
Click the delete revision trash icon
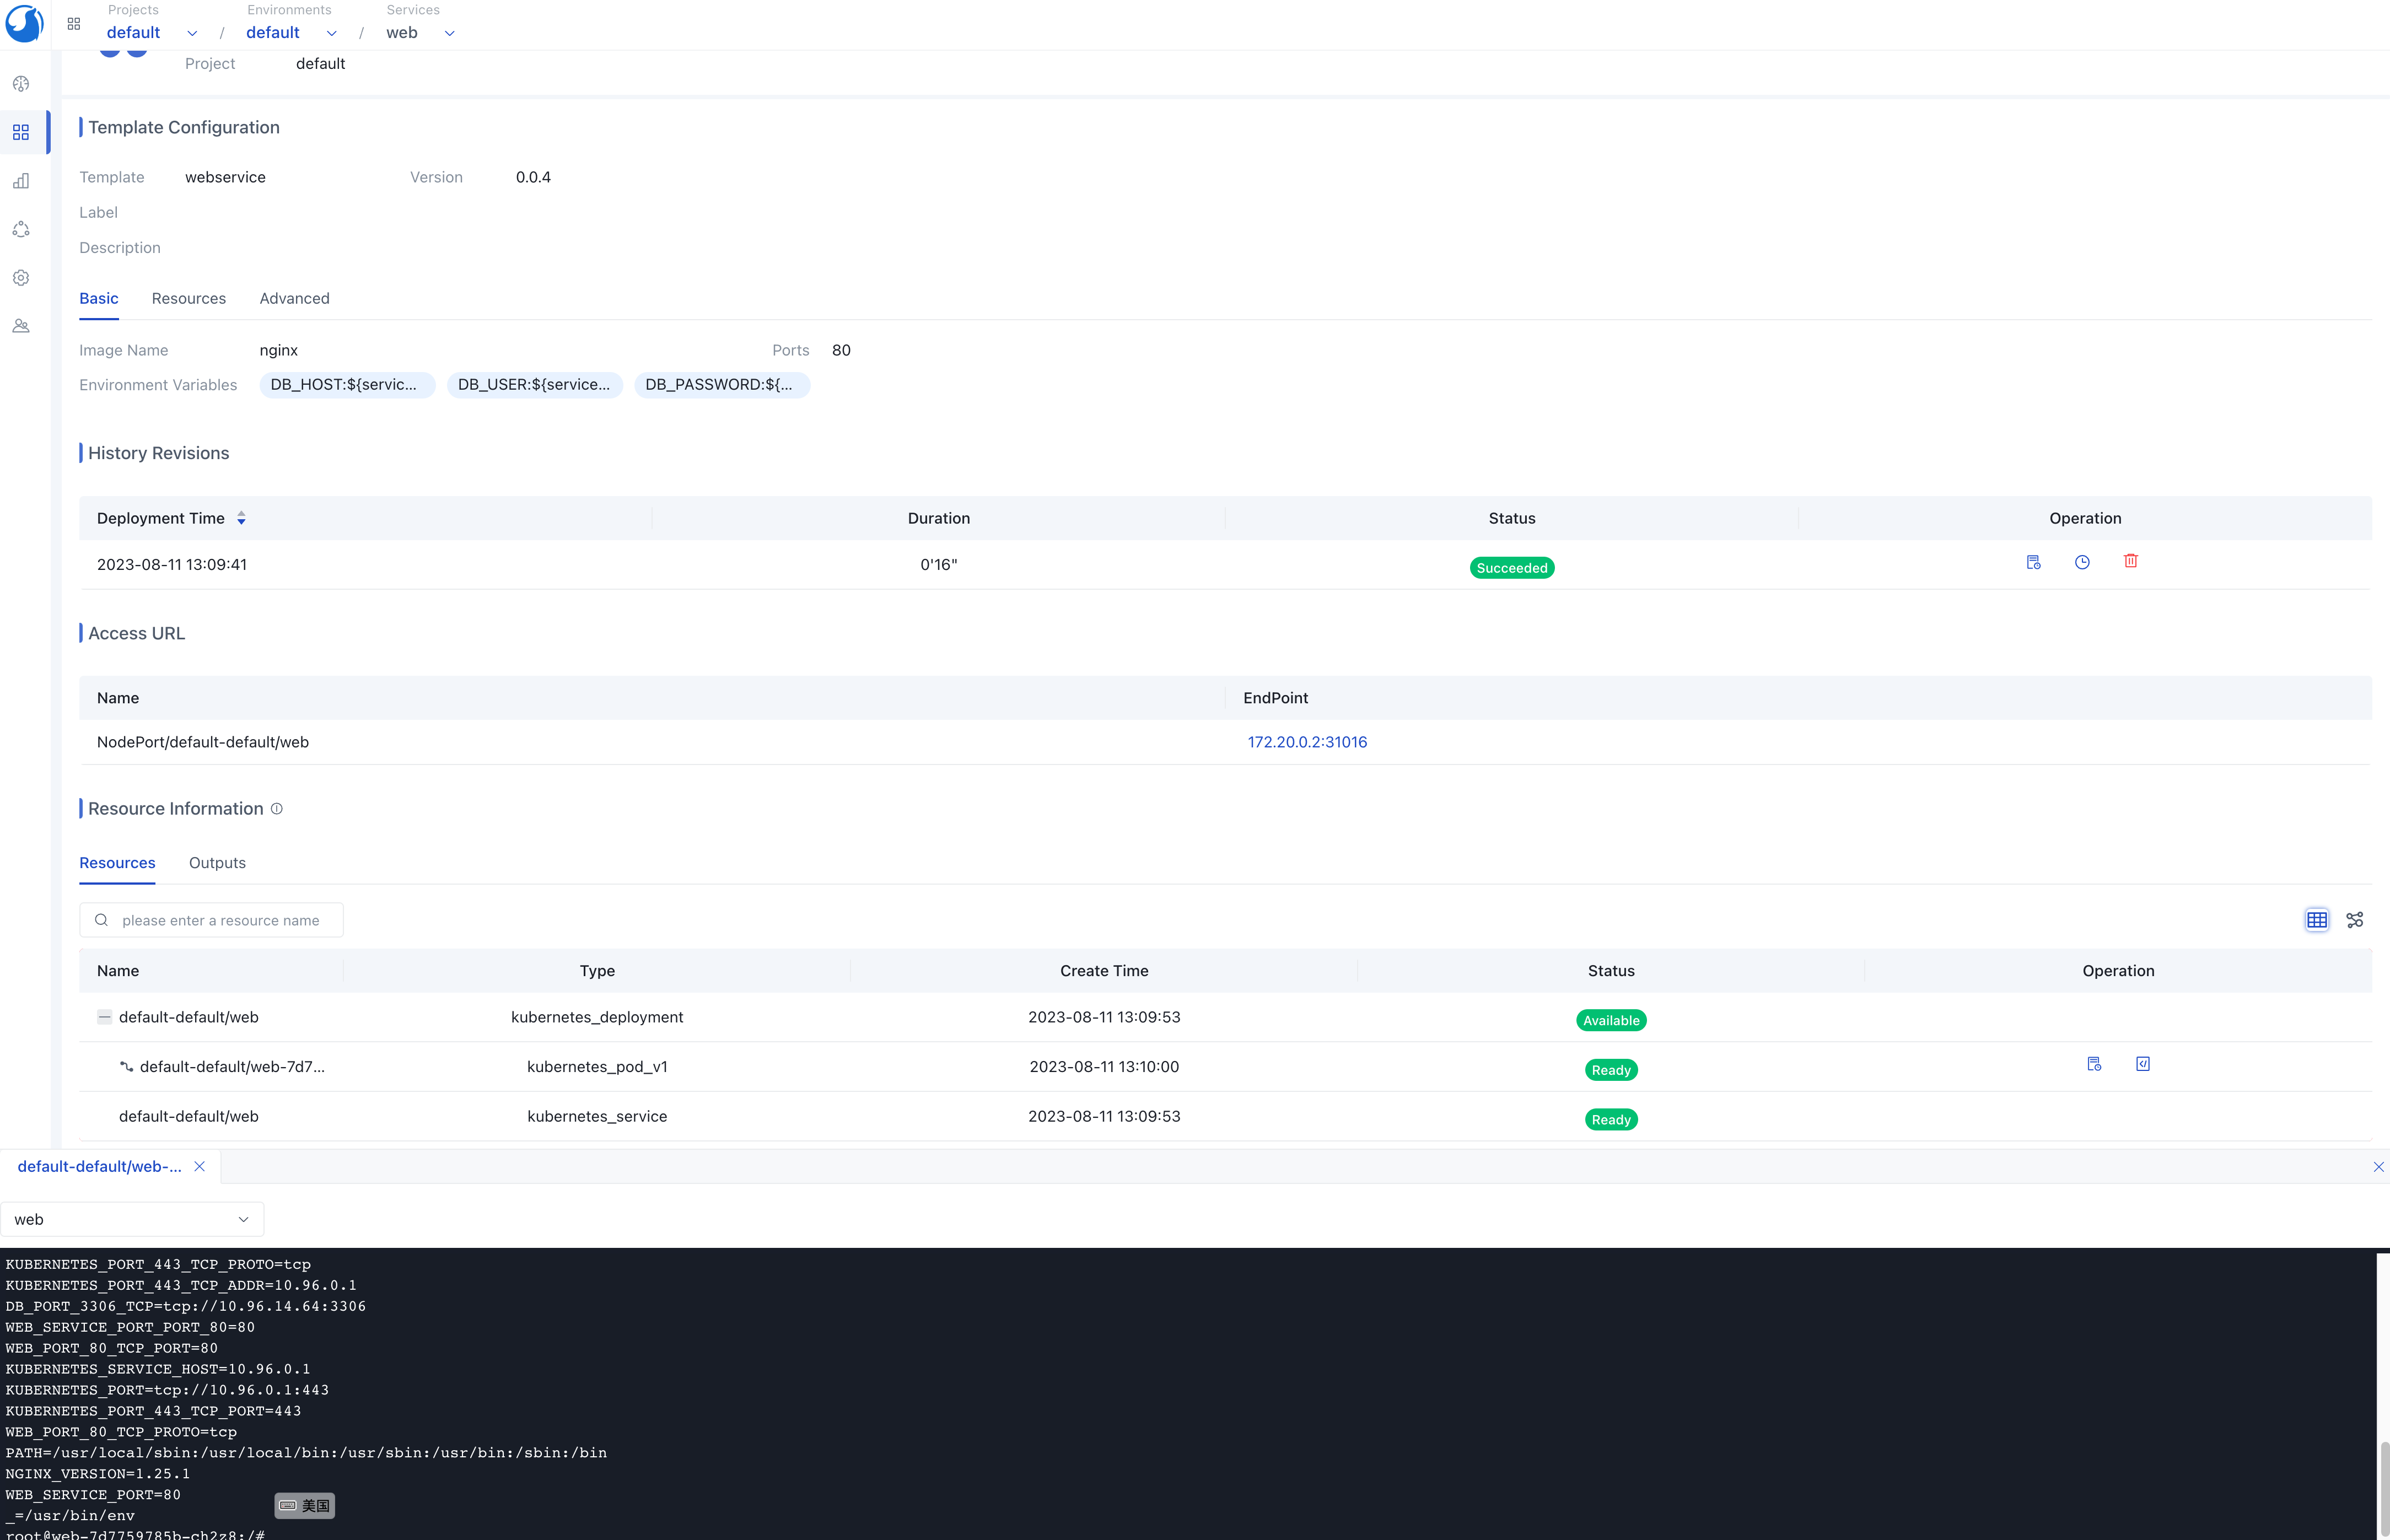click(2130, 562)
